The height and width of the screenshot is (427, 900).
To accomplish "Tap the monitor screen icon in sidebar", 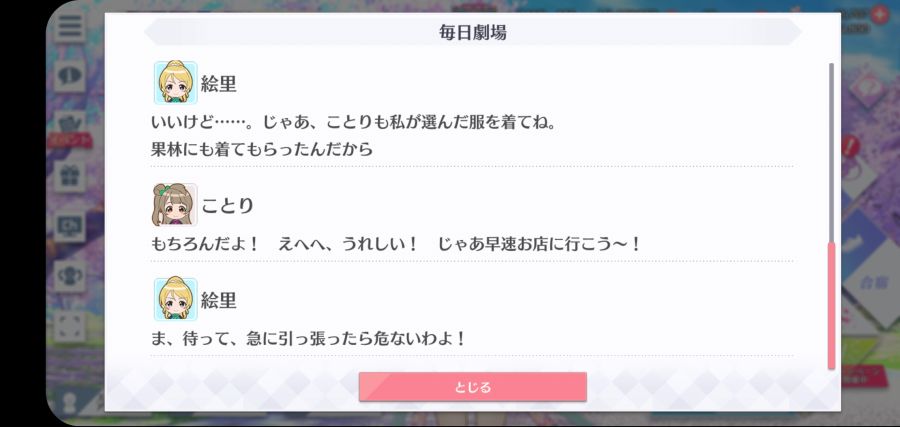I will pos(70,226).
